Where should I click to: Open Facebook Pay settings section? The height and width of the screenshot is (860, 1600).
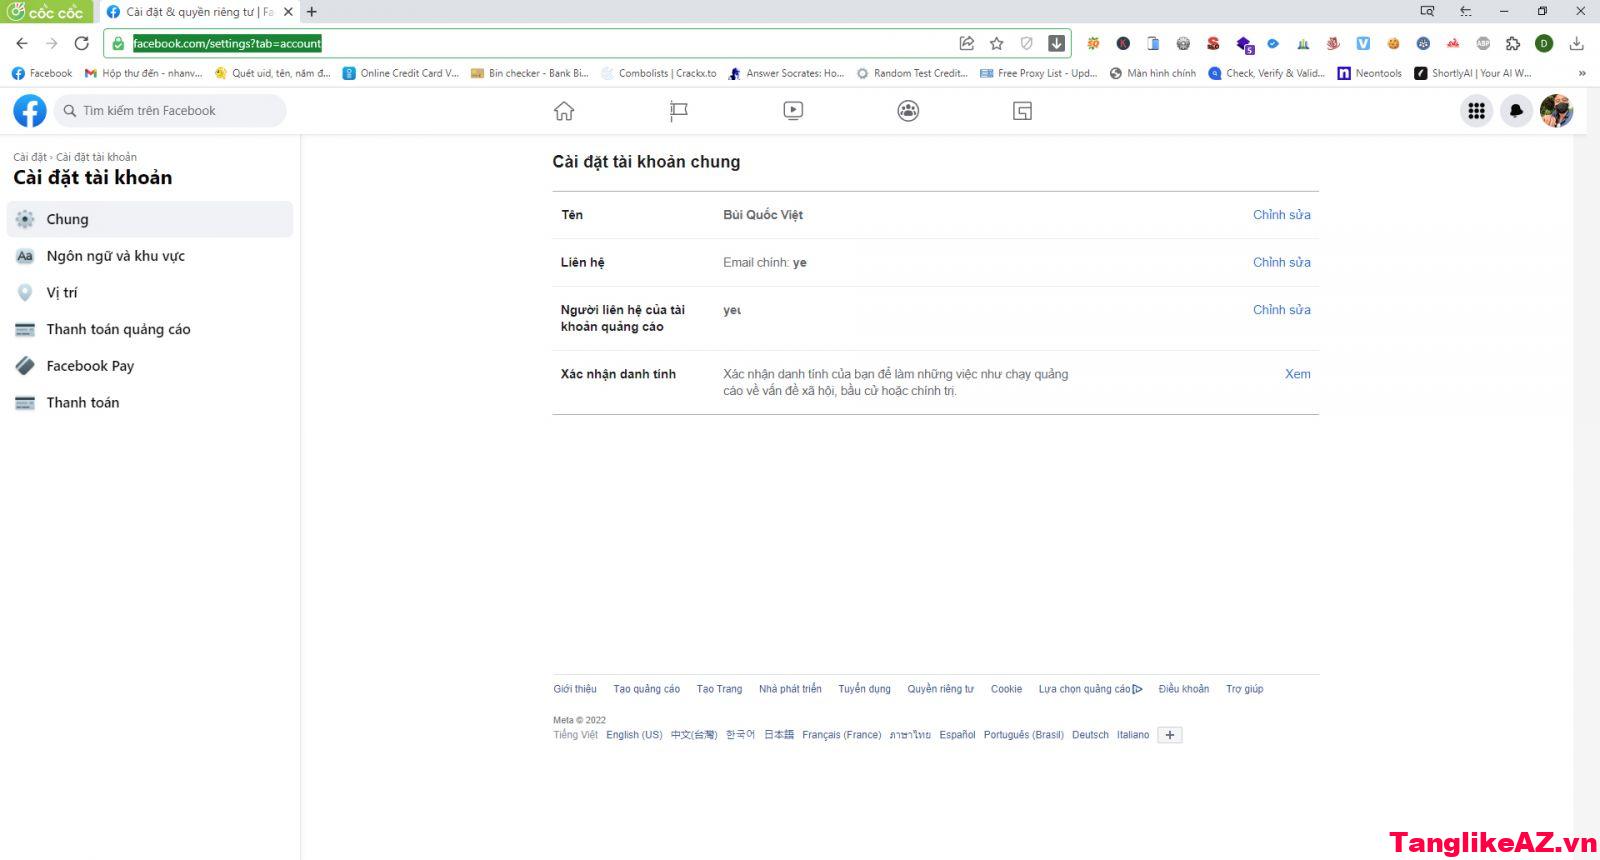pyautogui.click(x=90, y=366)
